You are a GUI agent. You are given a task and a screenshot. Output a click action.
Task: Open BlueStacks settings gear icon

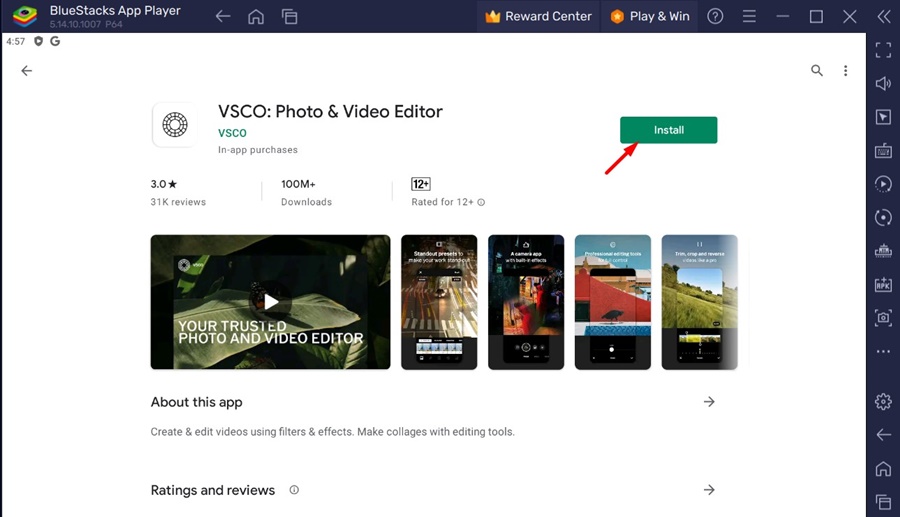tap(883, 401)
